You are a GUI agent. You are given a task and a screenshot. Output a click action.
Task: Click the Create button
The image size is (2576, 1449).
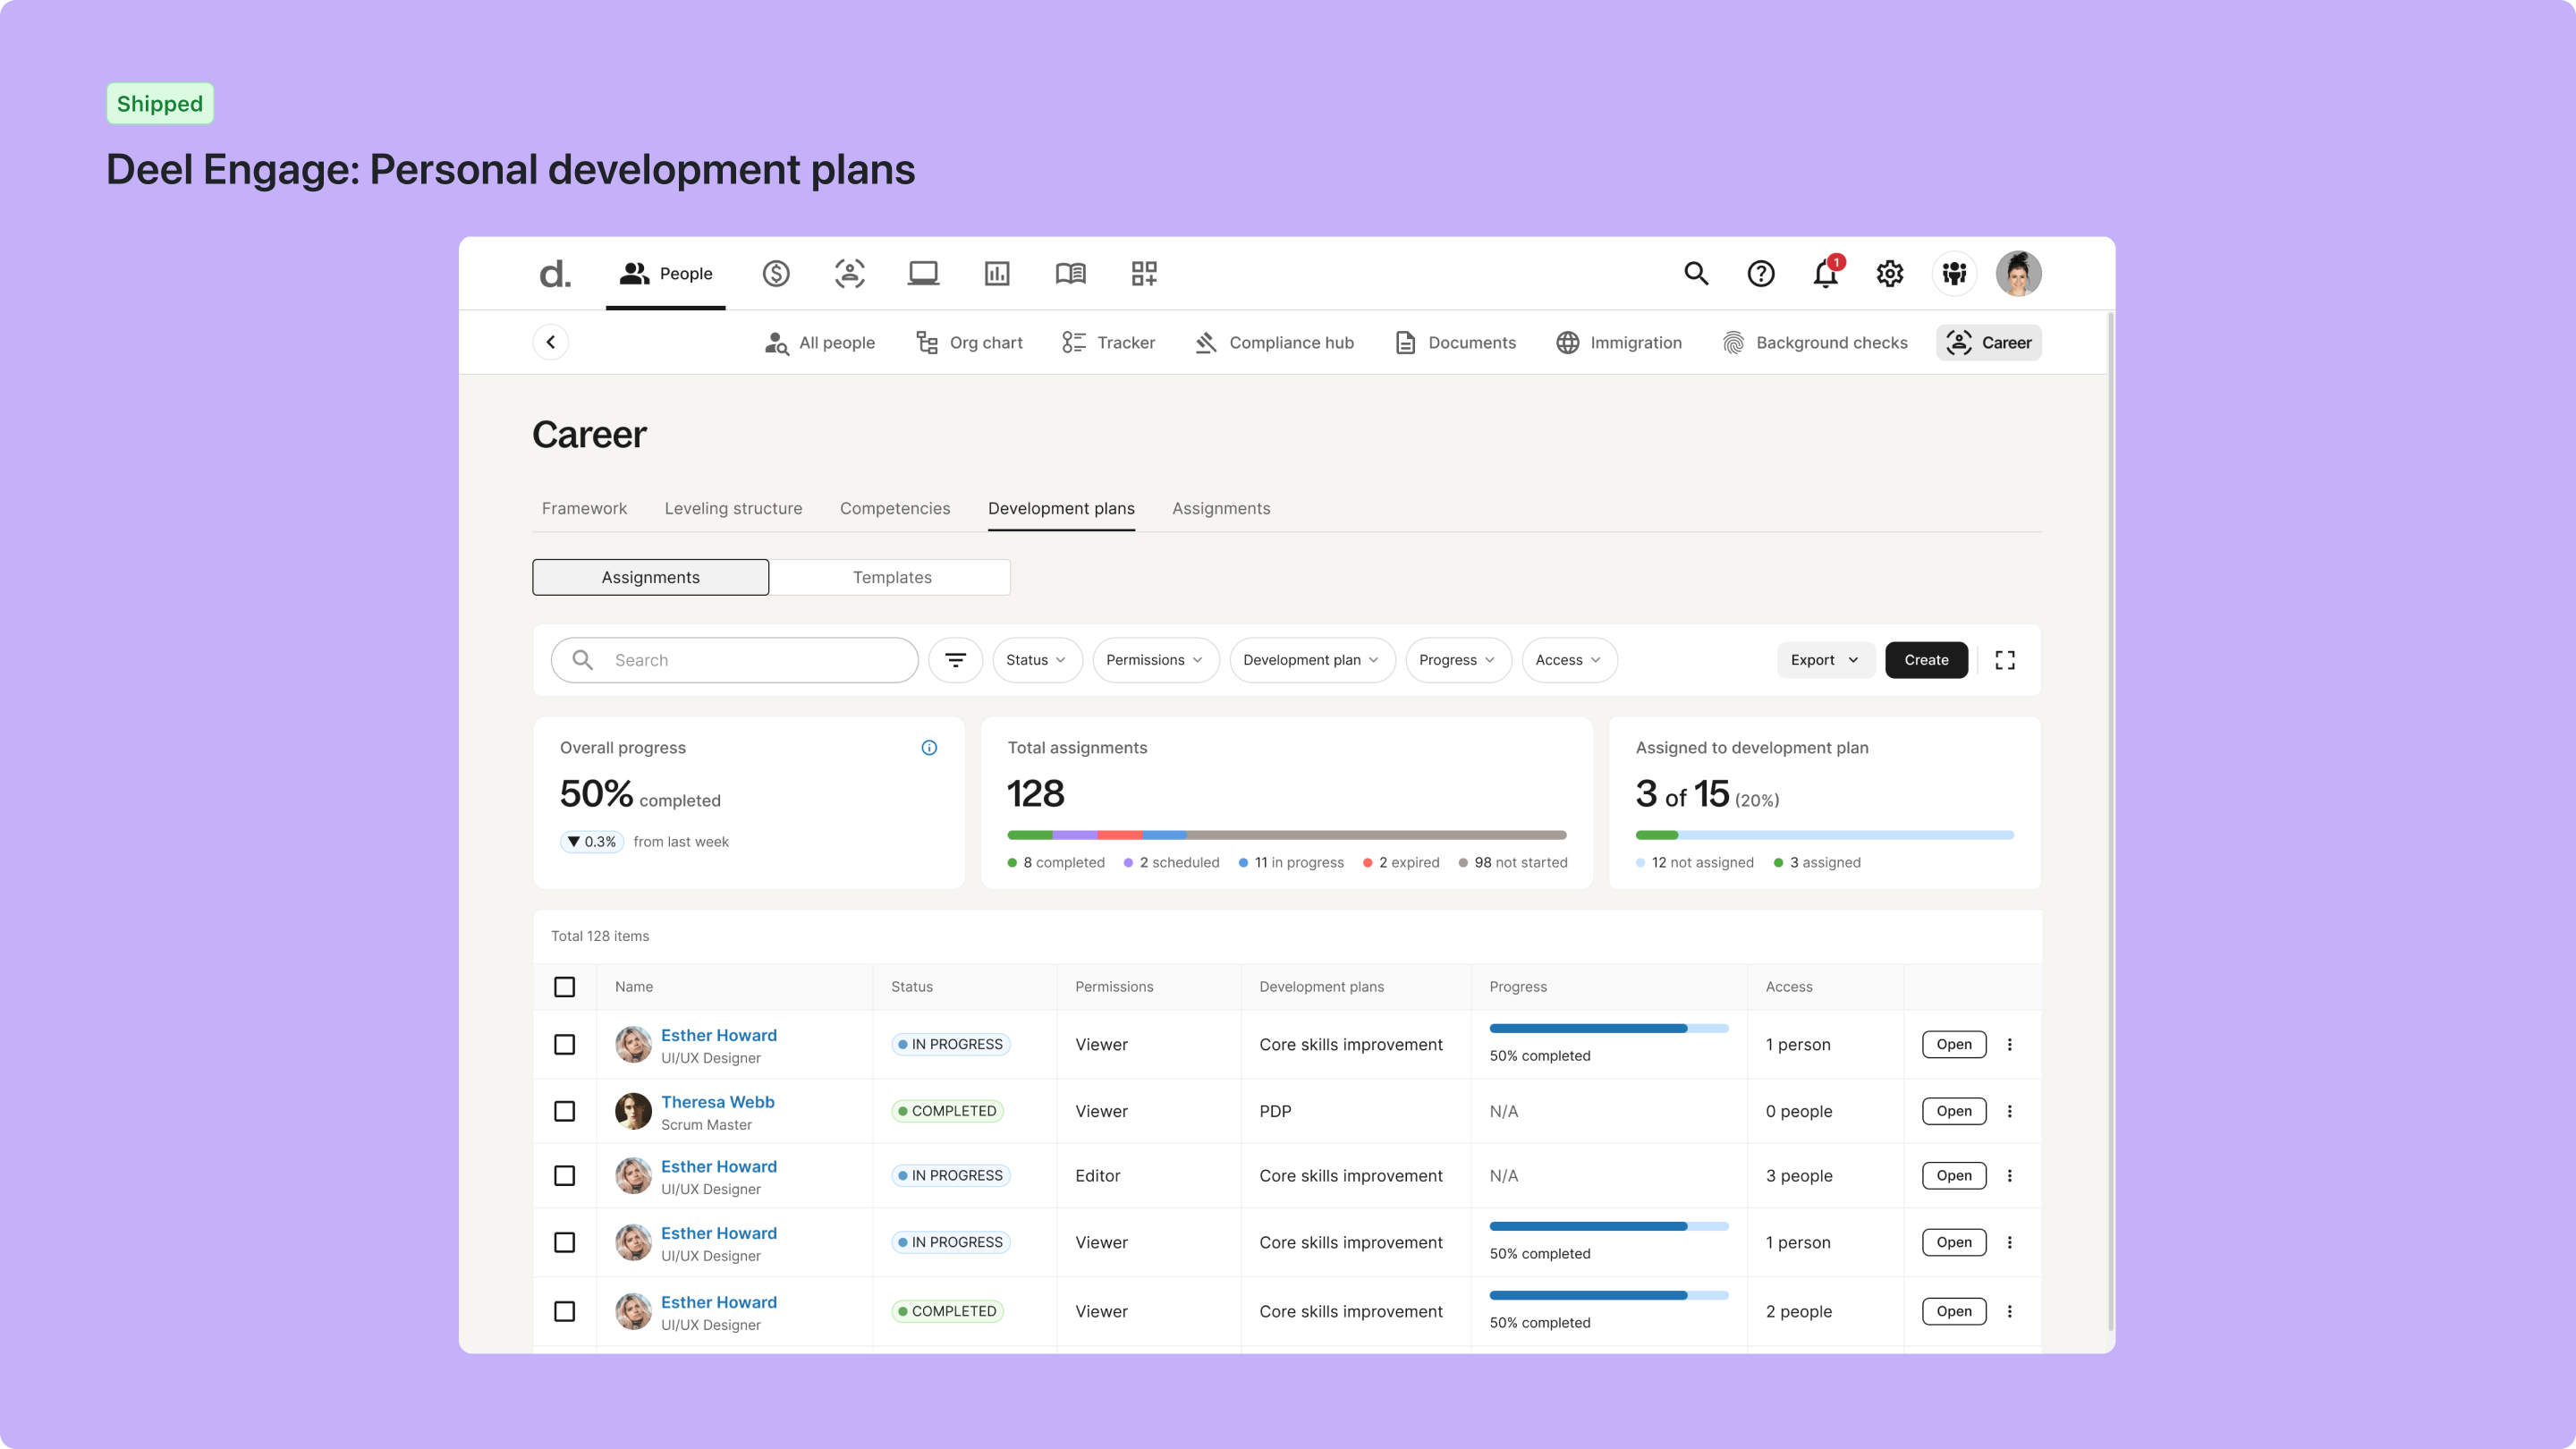1925,660
